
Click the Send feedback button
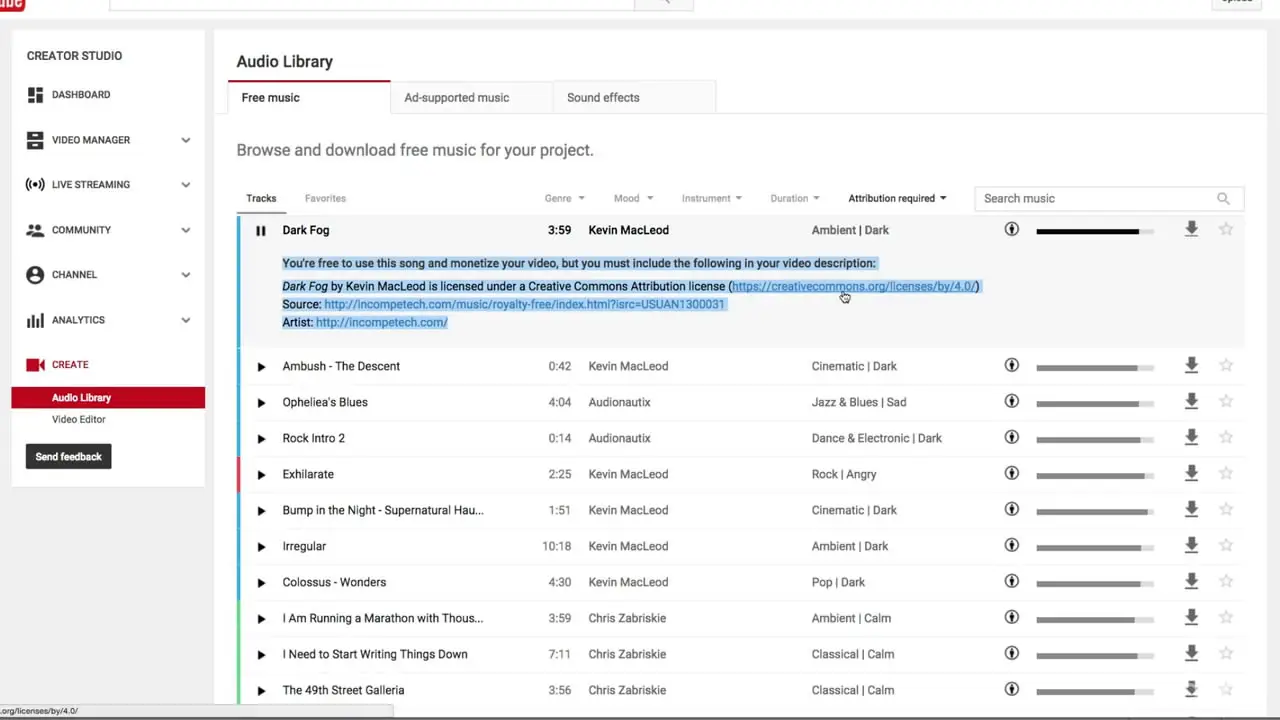tap(69, 457)
